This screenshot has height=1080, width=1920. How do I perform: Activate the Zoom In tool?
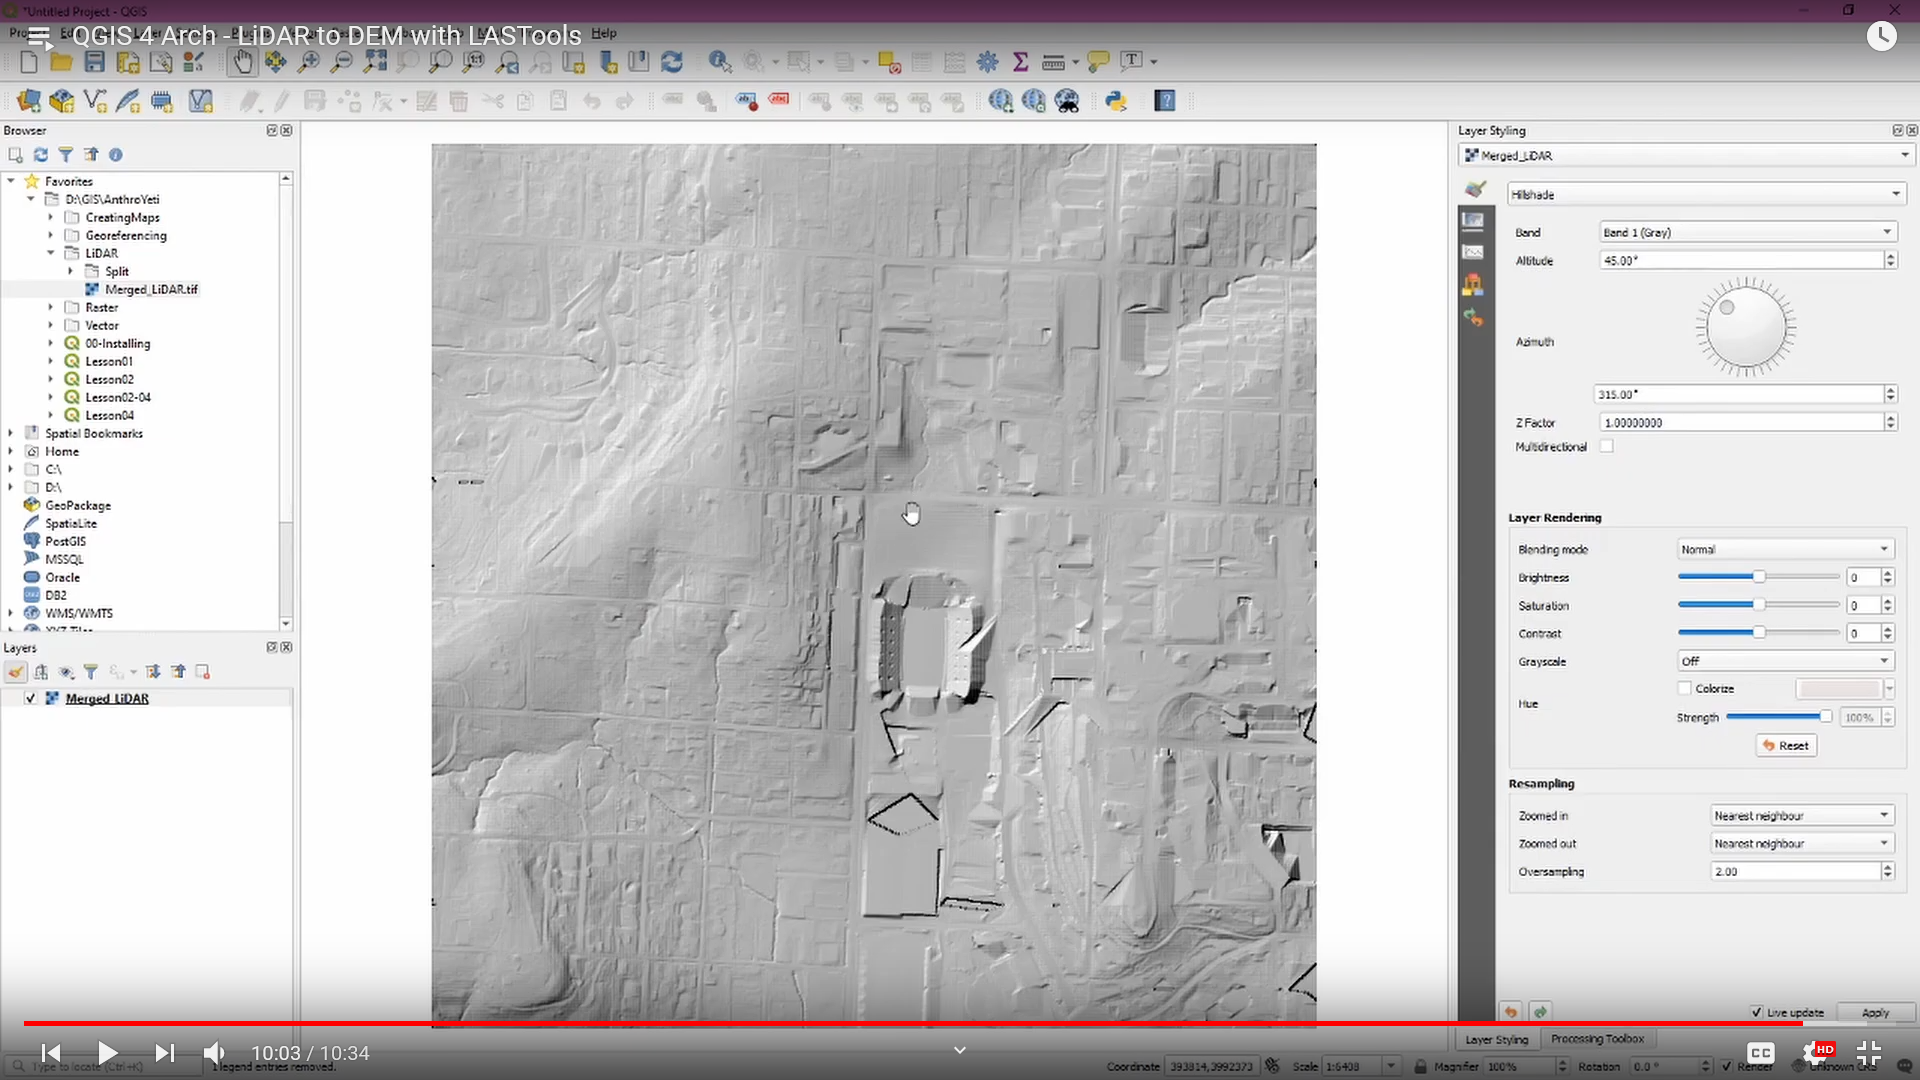point(310,61)
